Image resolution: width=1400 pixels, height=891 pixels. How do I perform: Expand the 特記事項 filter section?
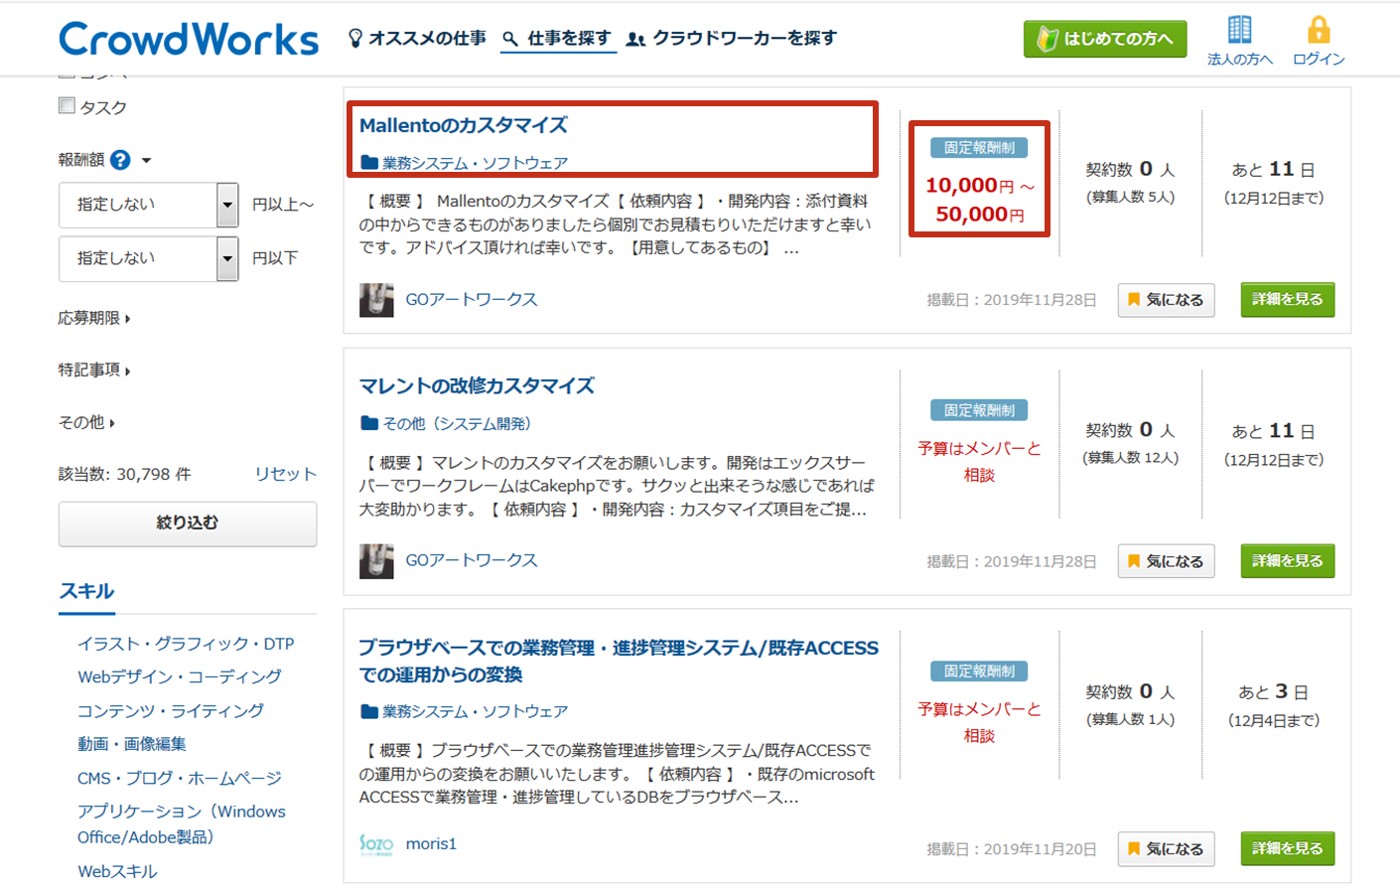[94, 370]
